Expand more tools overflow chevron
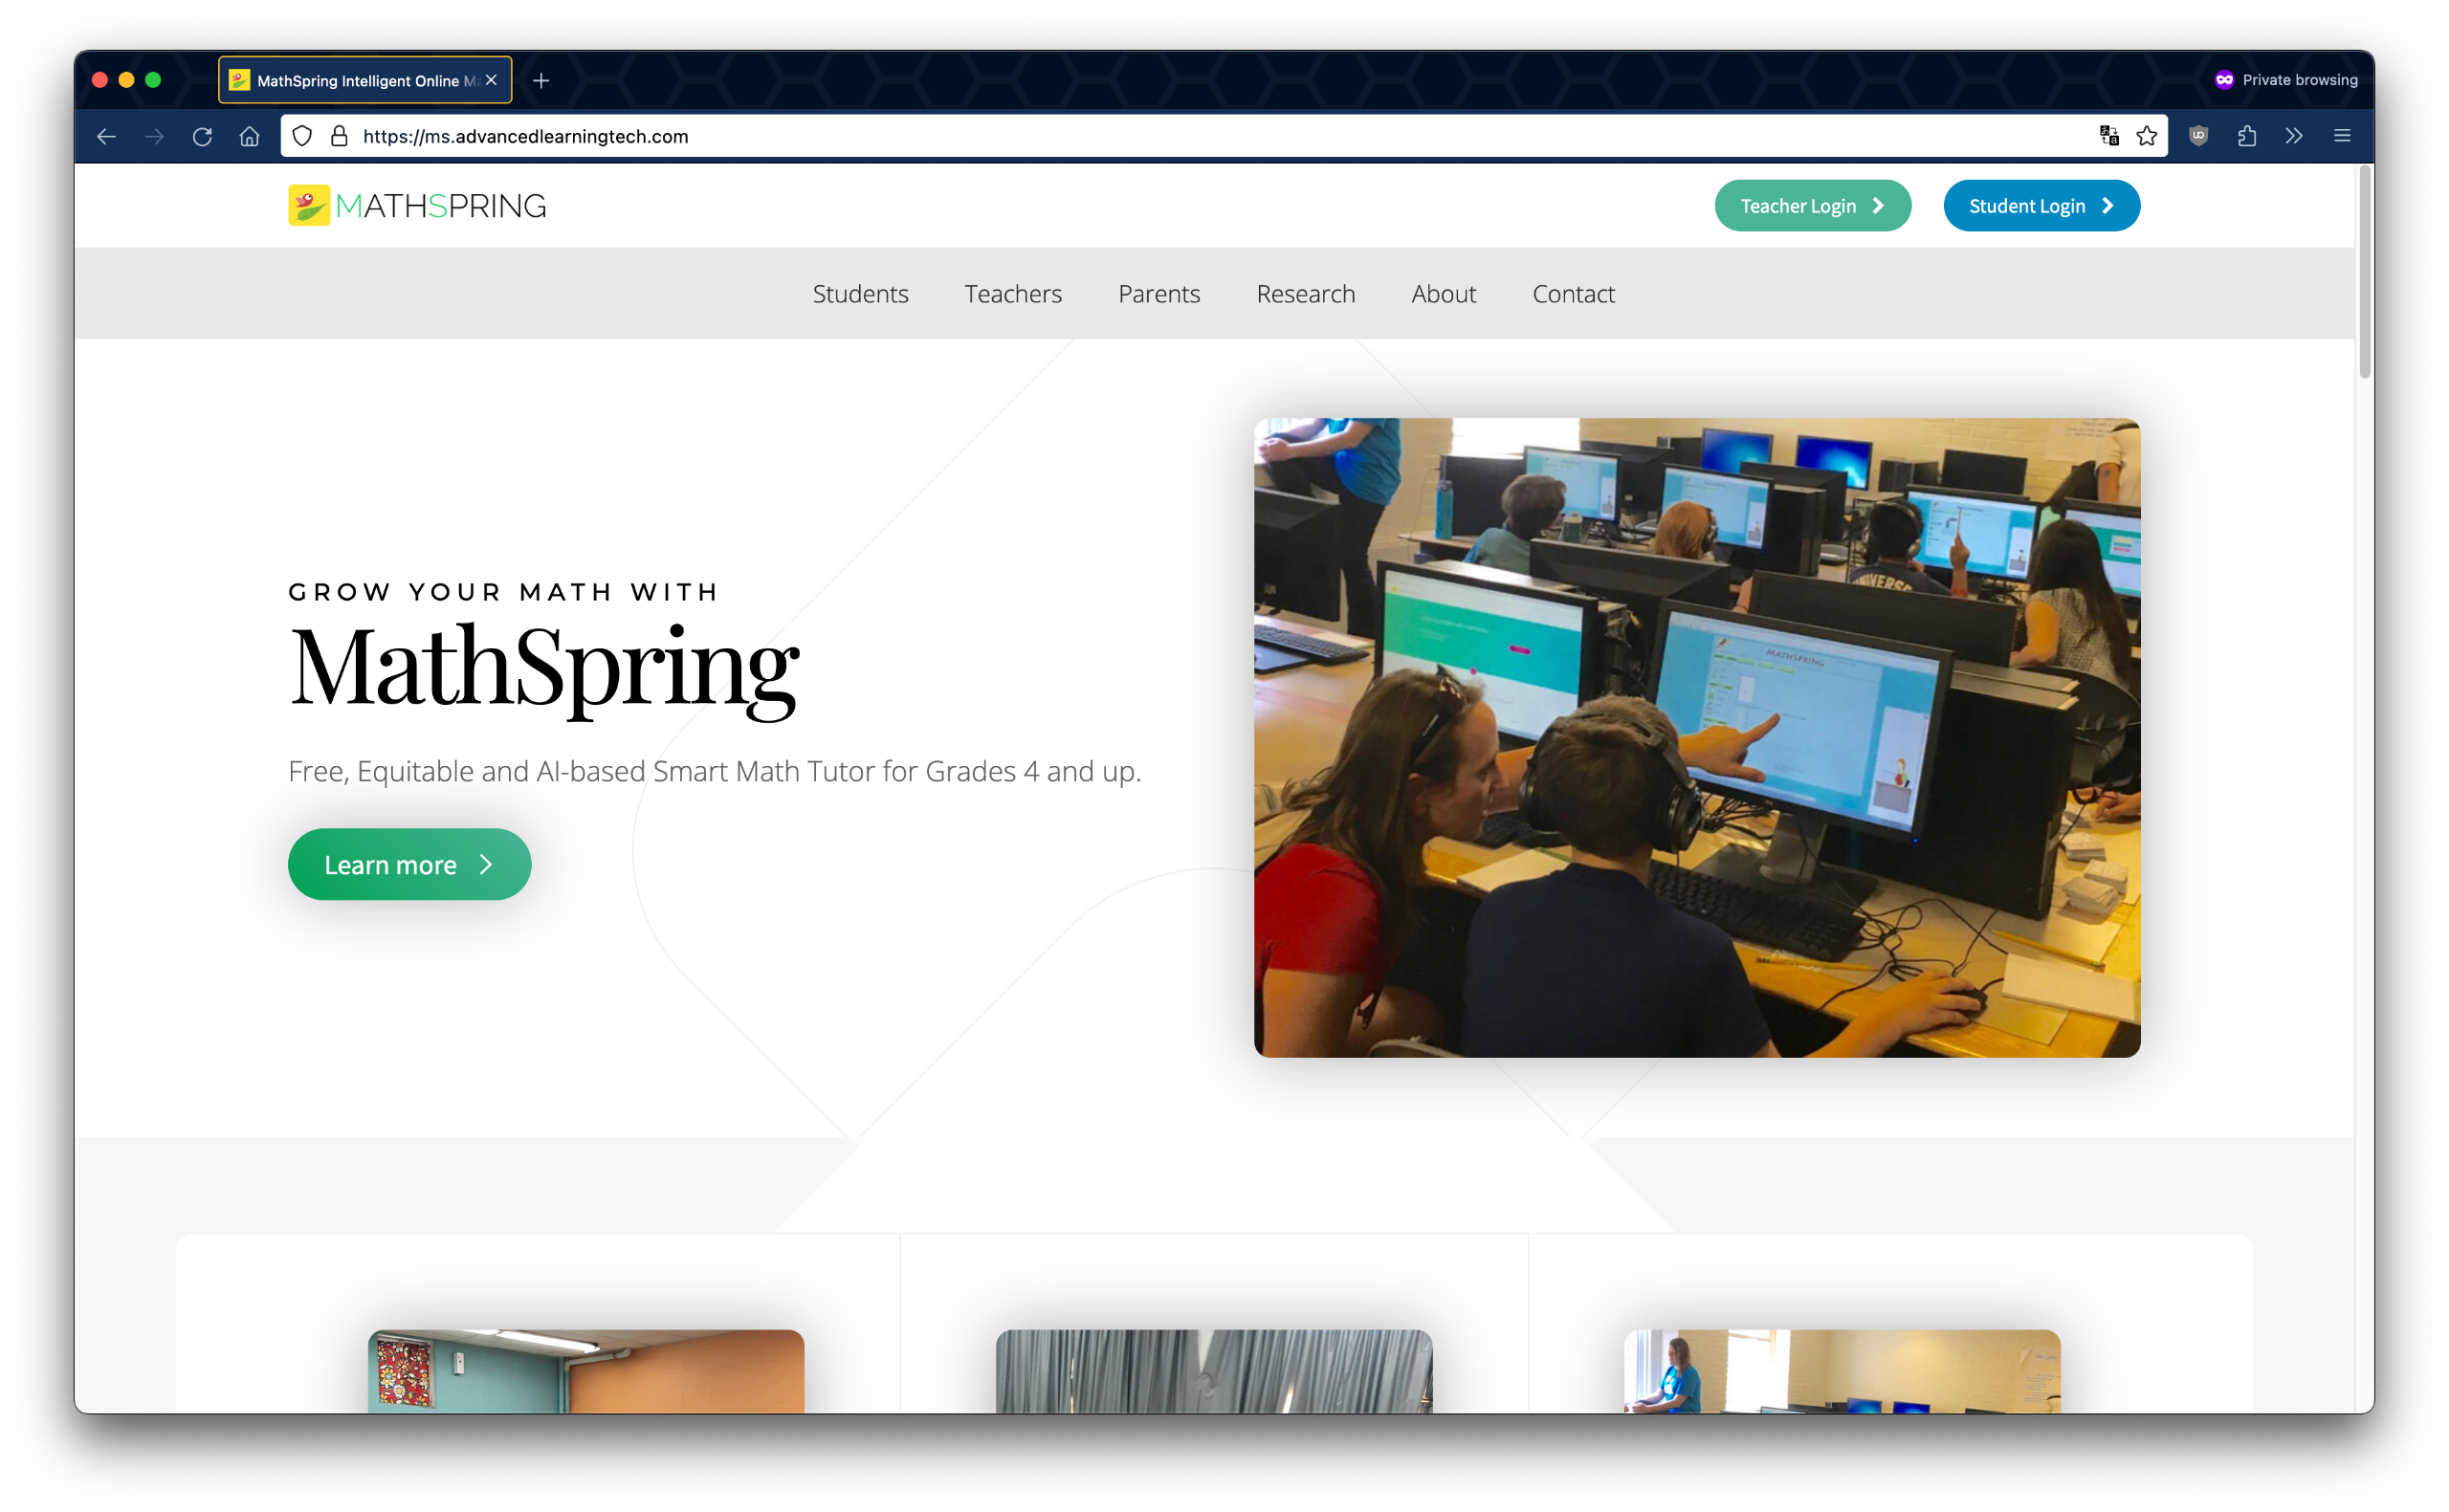This screenshot has height=1512, width=2449. click(2294, 136)
